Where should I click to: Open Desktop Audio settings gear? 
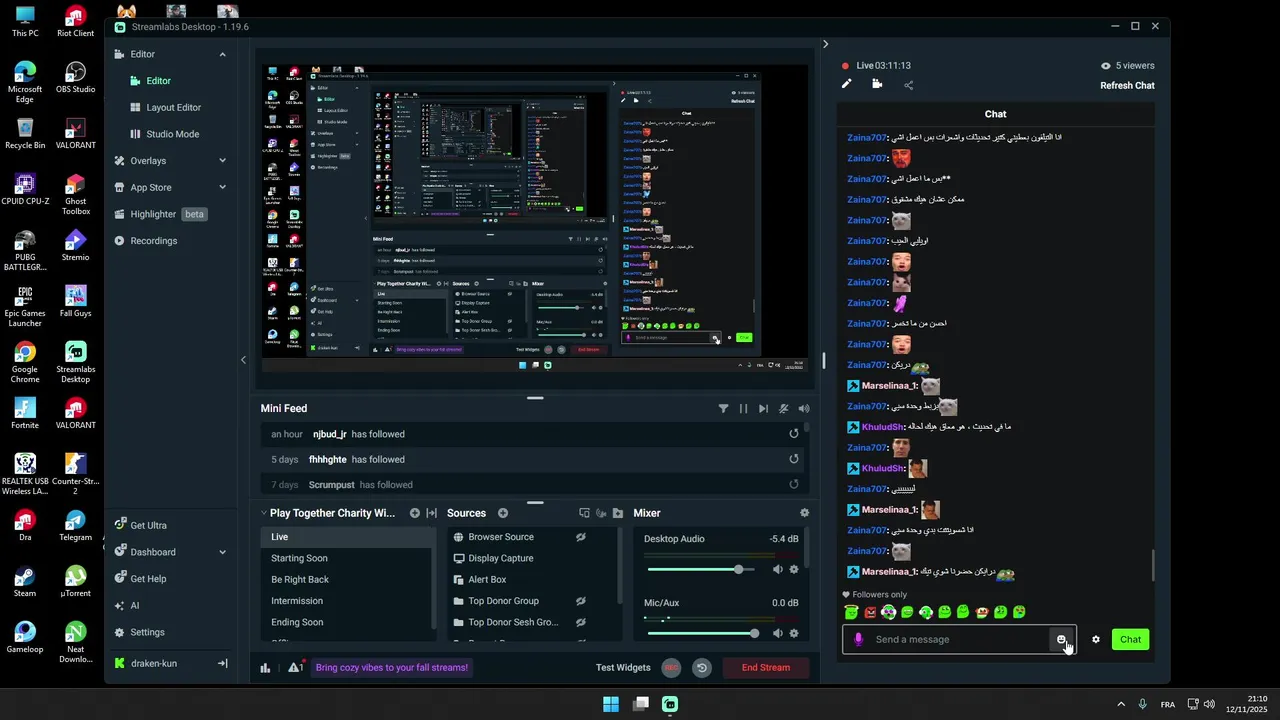click(x=794, y=569)
